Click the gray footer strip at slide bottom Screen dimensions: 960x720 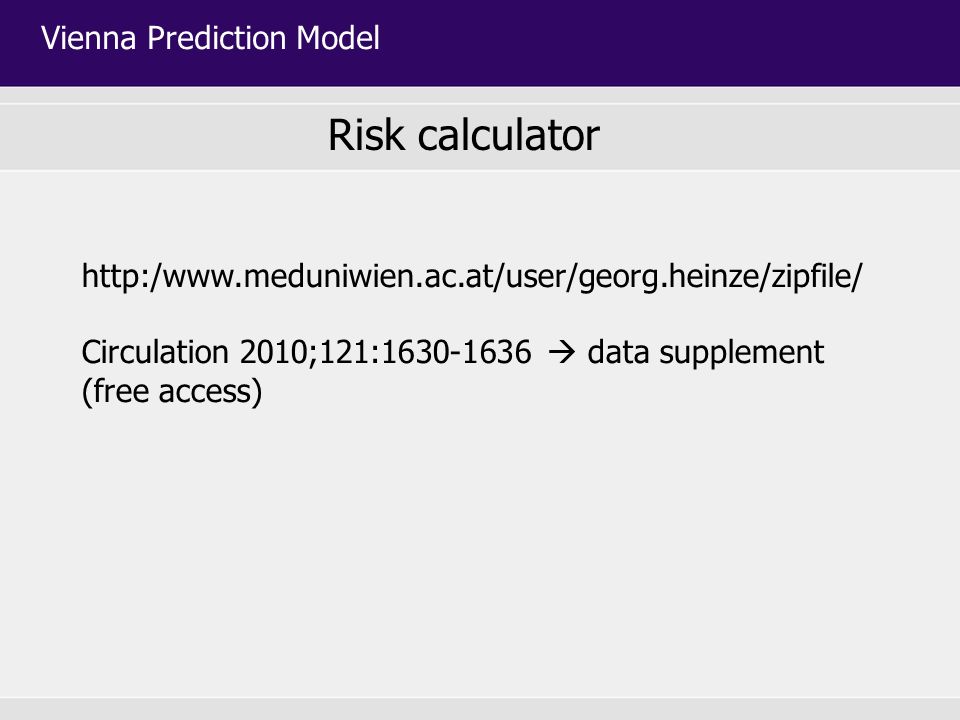pyautogui.click(x=480, y=709)
